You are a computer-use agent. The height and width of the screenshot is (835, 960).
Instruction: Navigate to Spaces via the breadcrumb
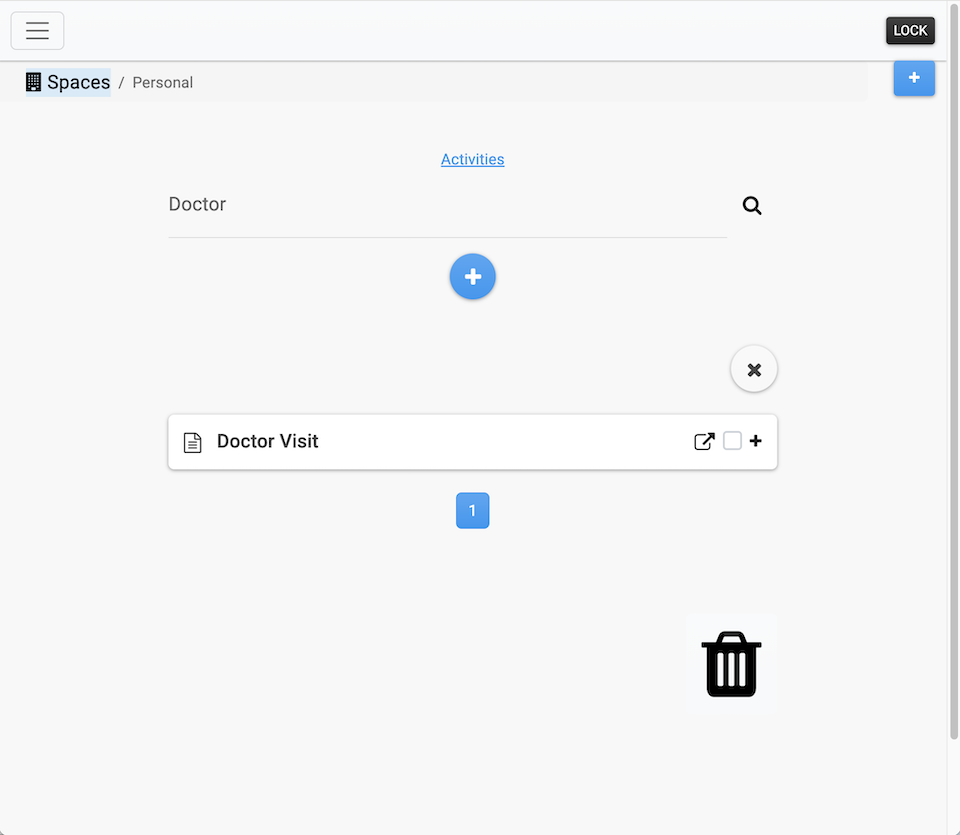tap(78, 82)
